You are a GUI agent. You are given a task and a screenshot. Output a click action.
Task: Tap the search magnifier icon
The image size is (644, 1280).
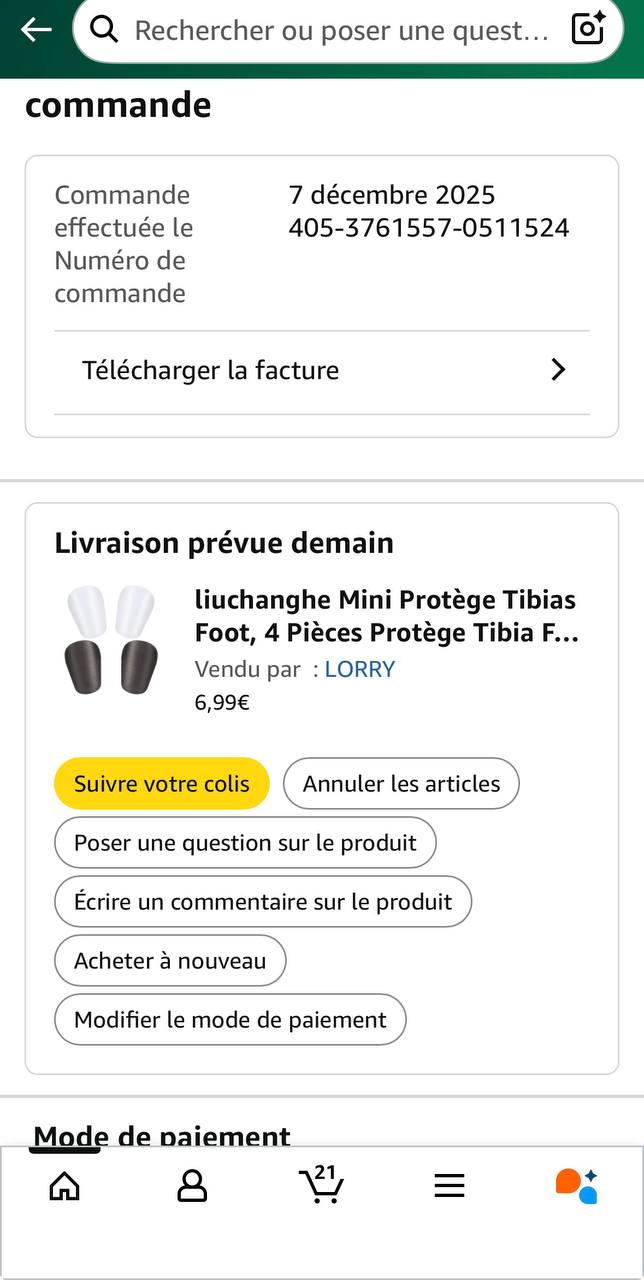point(104,30)
